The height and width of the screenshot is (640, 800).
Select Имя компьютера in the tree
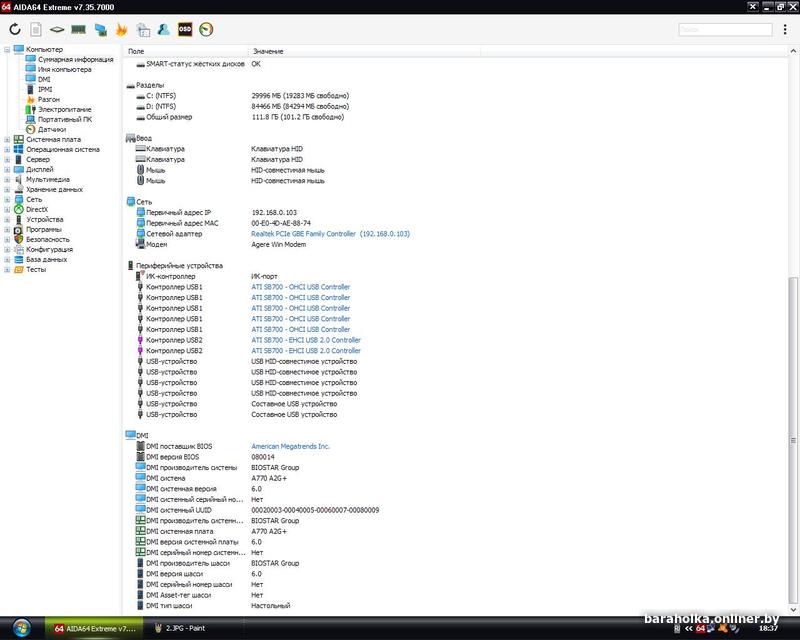pos(64,69)
